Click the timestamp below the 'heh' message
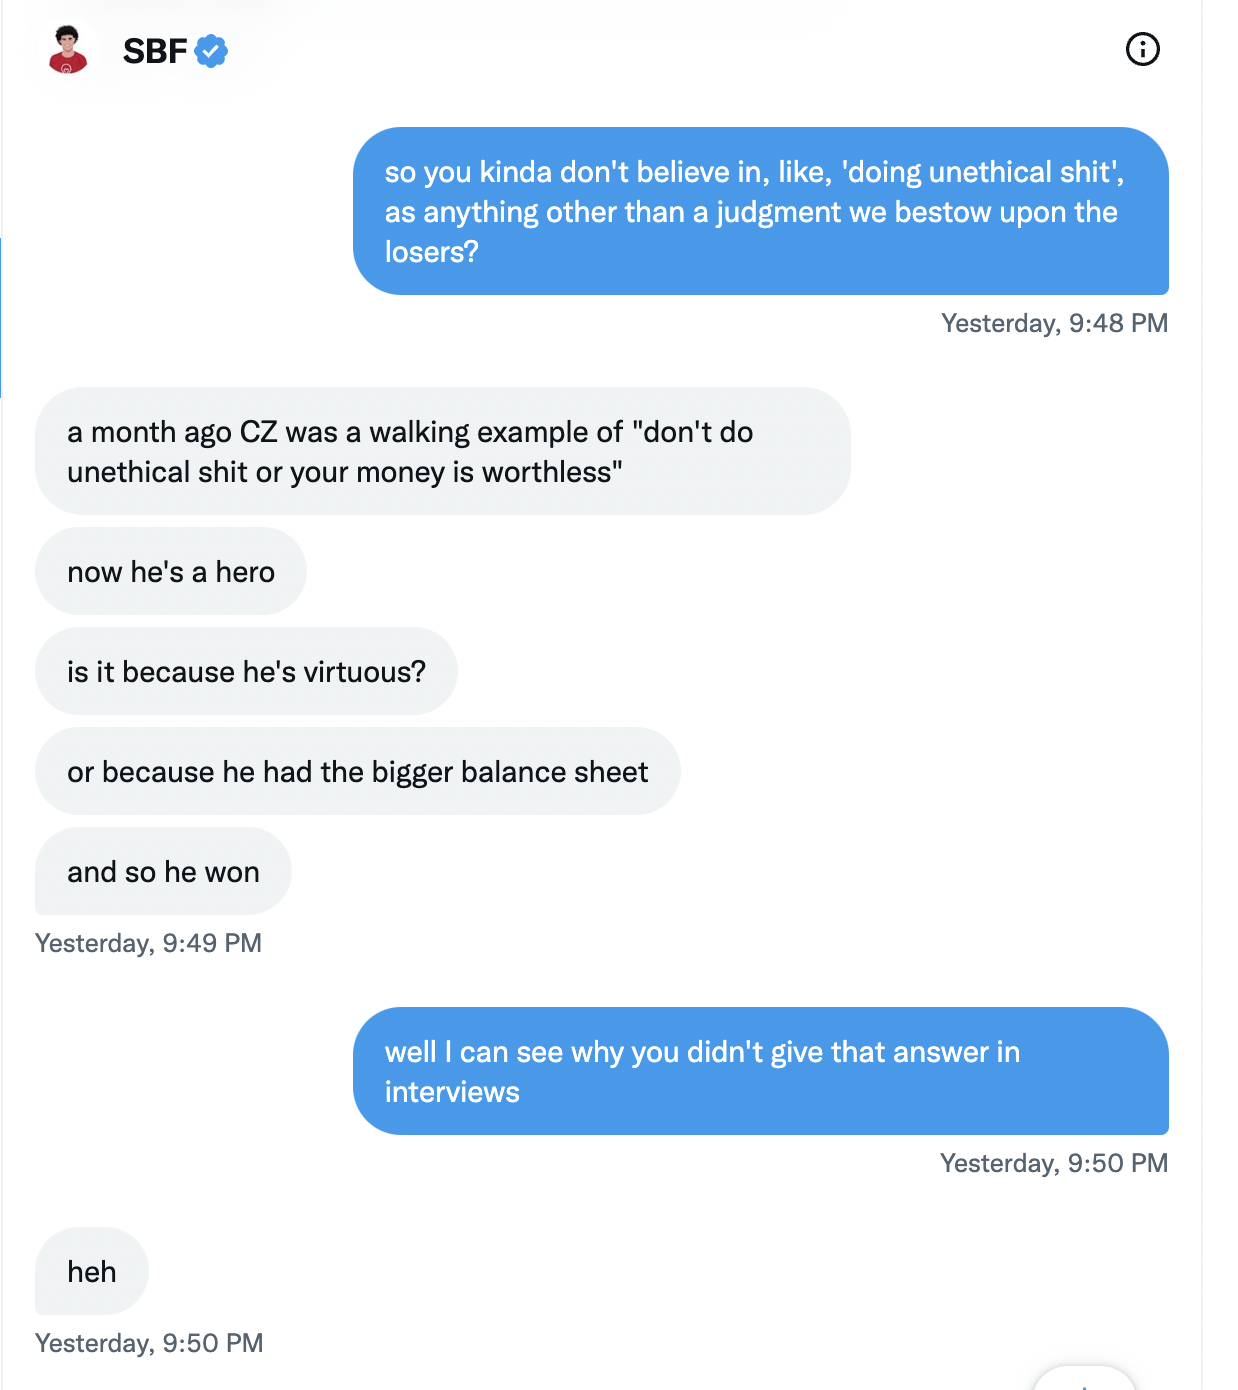 tap(149, 1343)
